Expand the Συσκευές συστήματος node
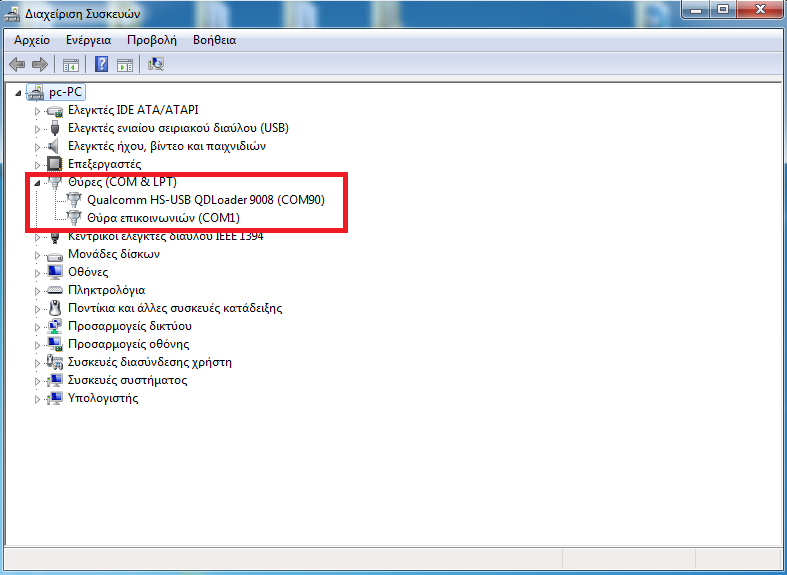 (37, 381)
